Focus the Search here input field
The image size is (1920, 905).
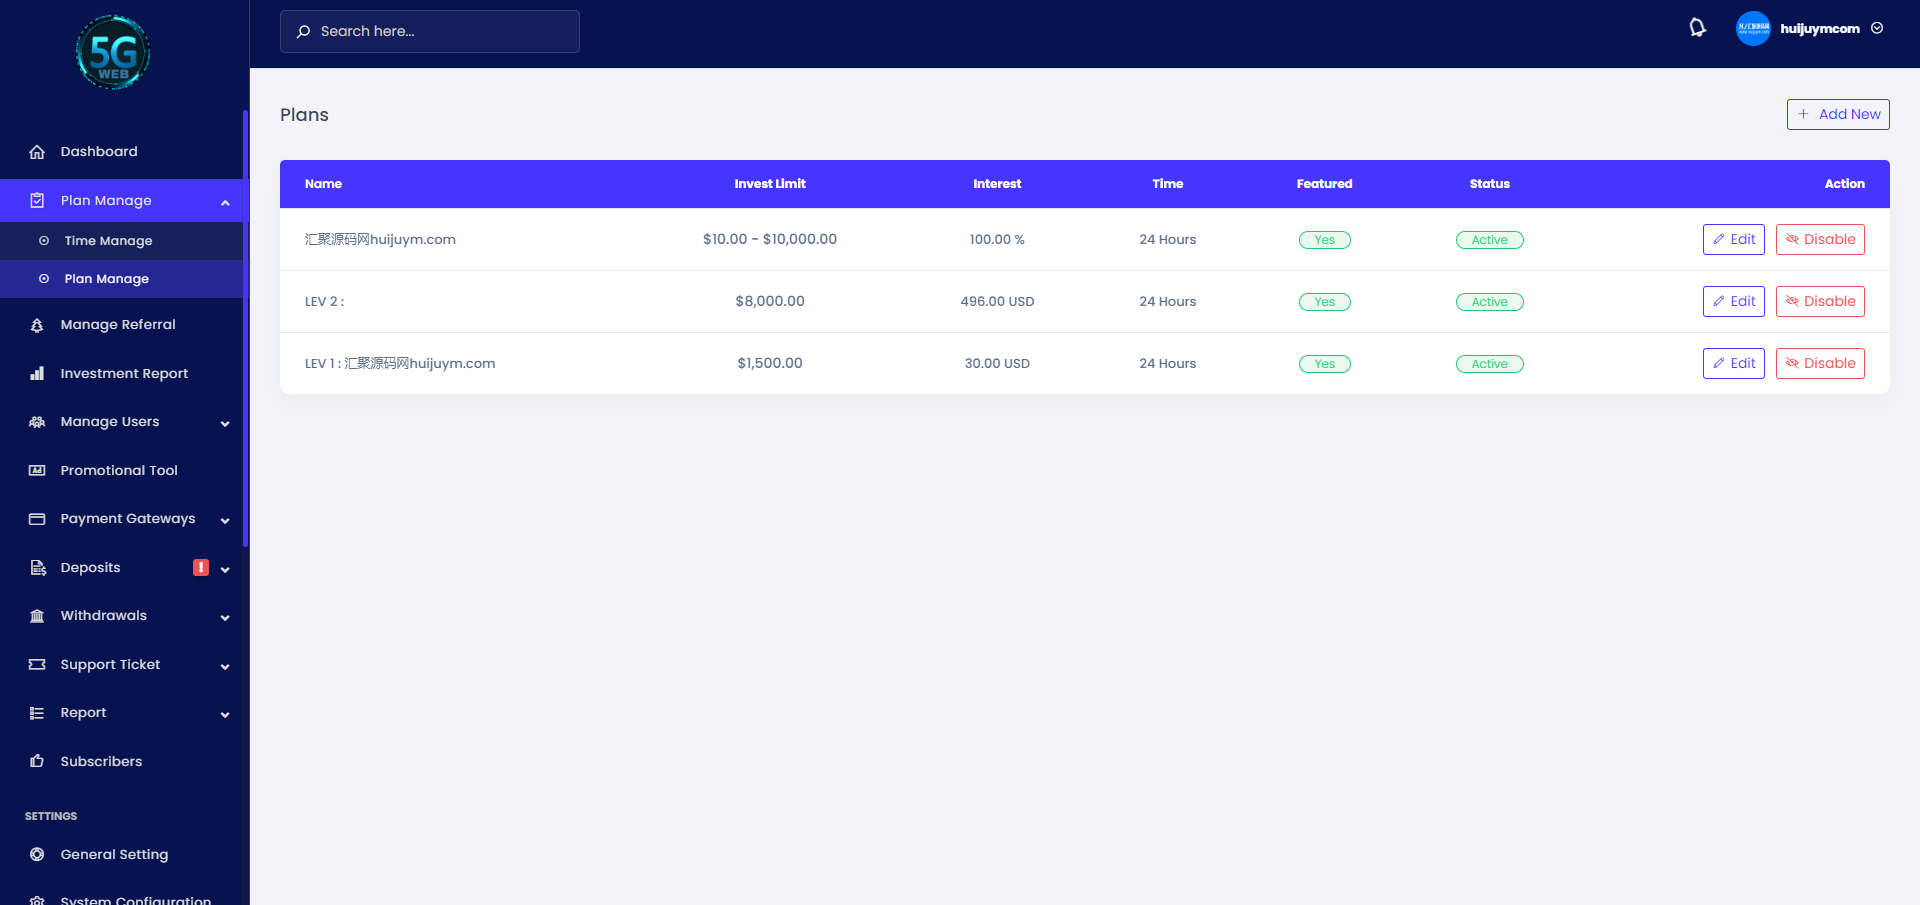point(430,32)
